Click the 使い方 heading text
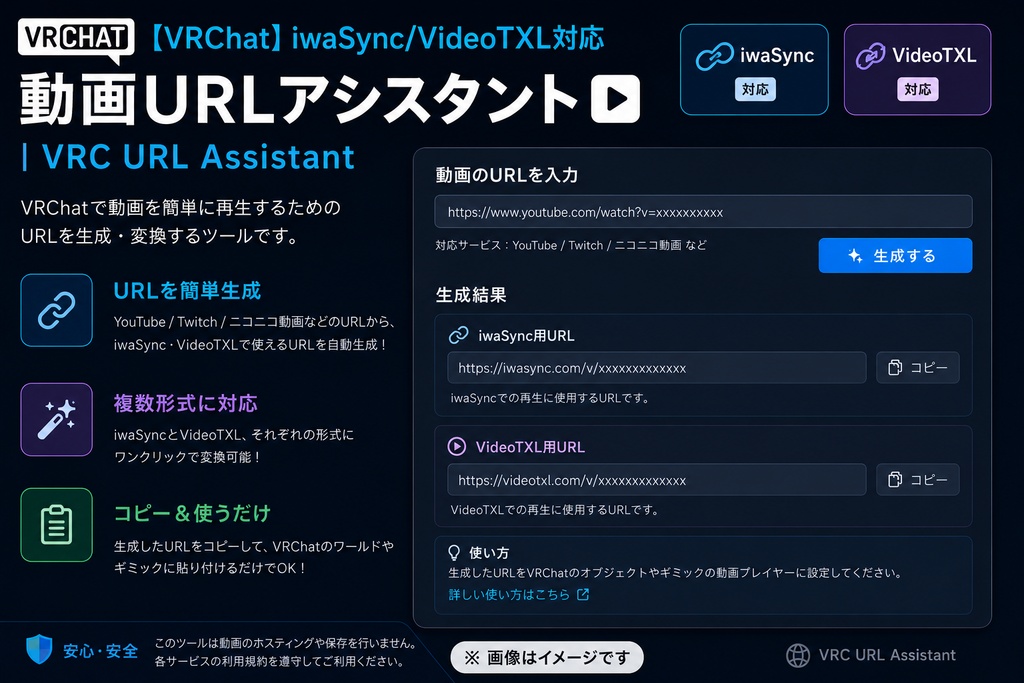This screenshot has height=683, width=1024. (489, 553)
